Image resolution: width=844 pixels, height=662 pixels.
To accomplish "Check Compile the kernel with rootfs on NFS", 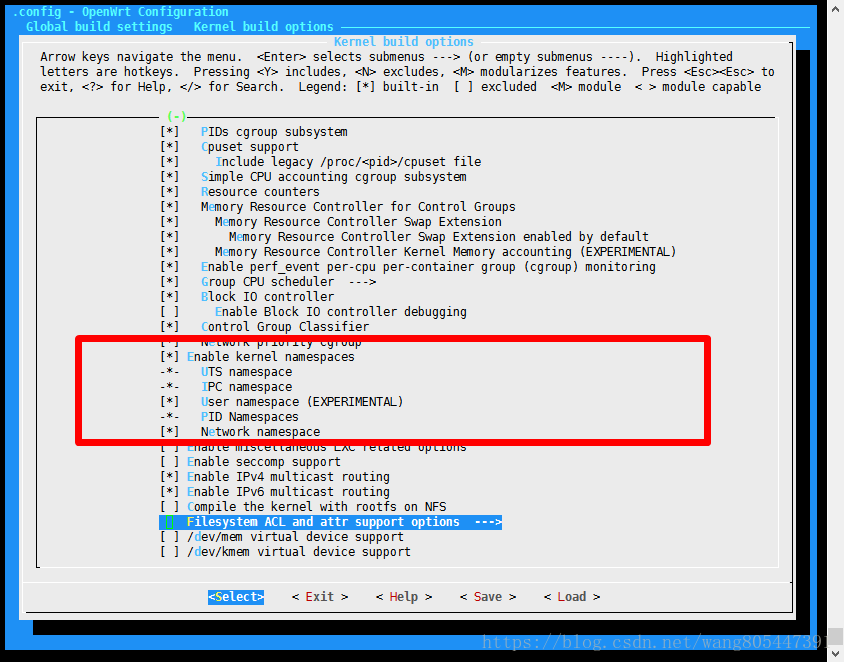I will (x=170, y=507).
